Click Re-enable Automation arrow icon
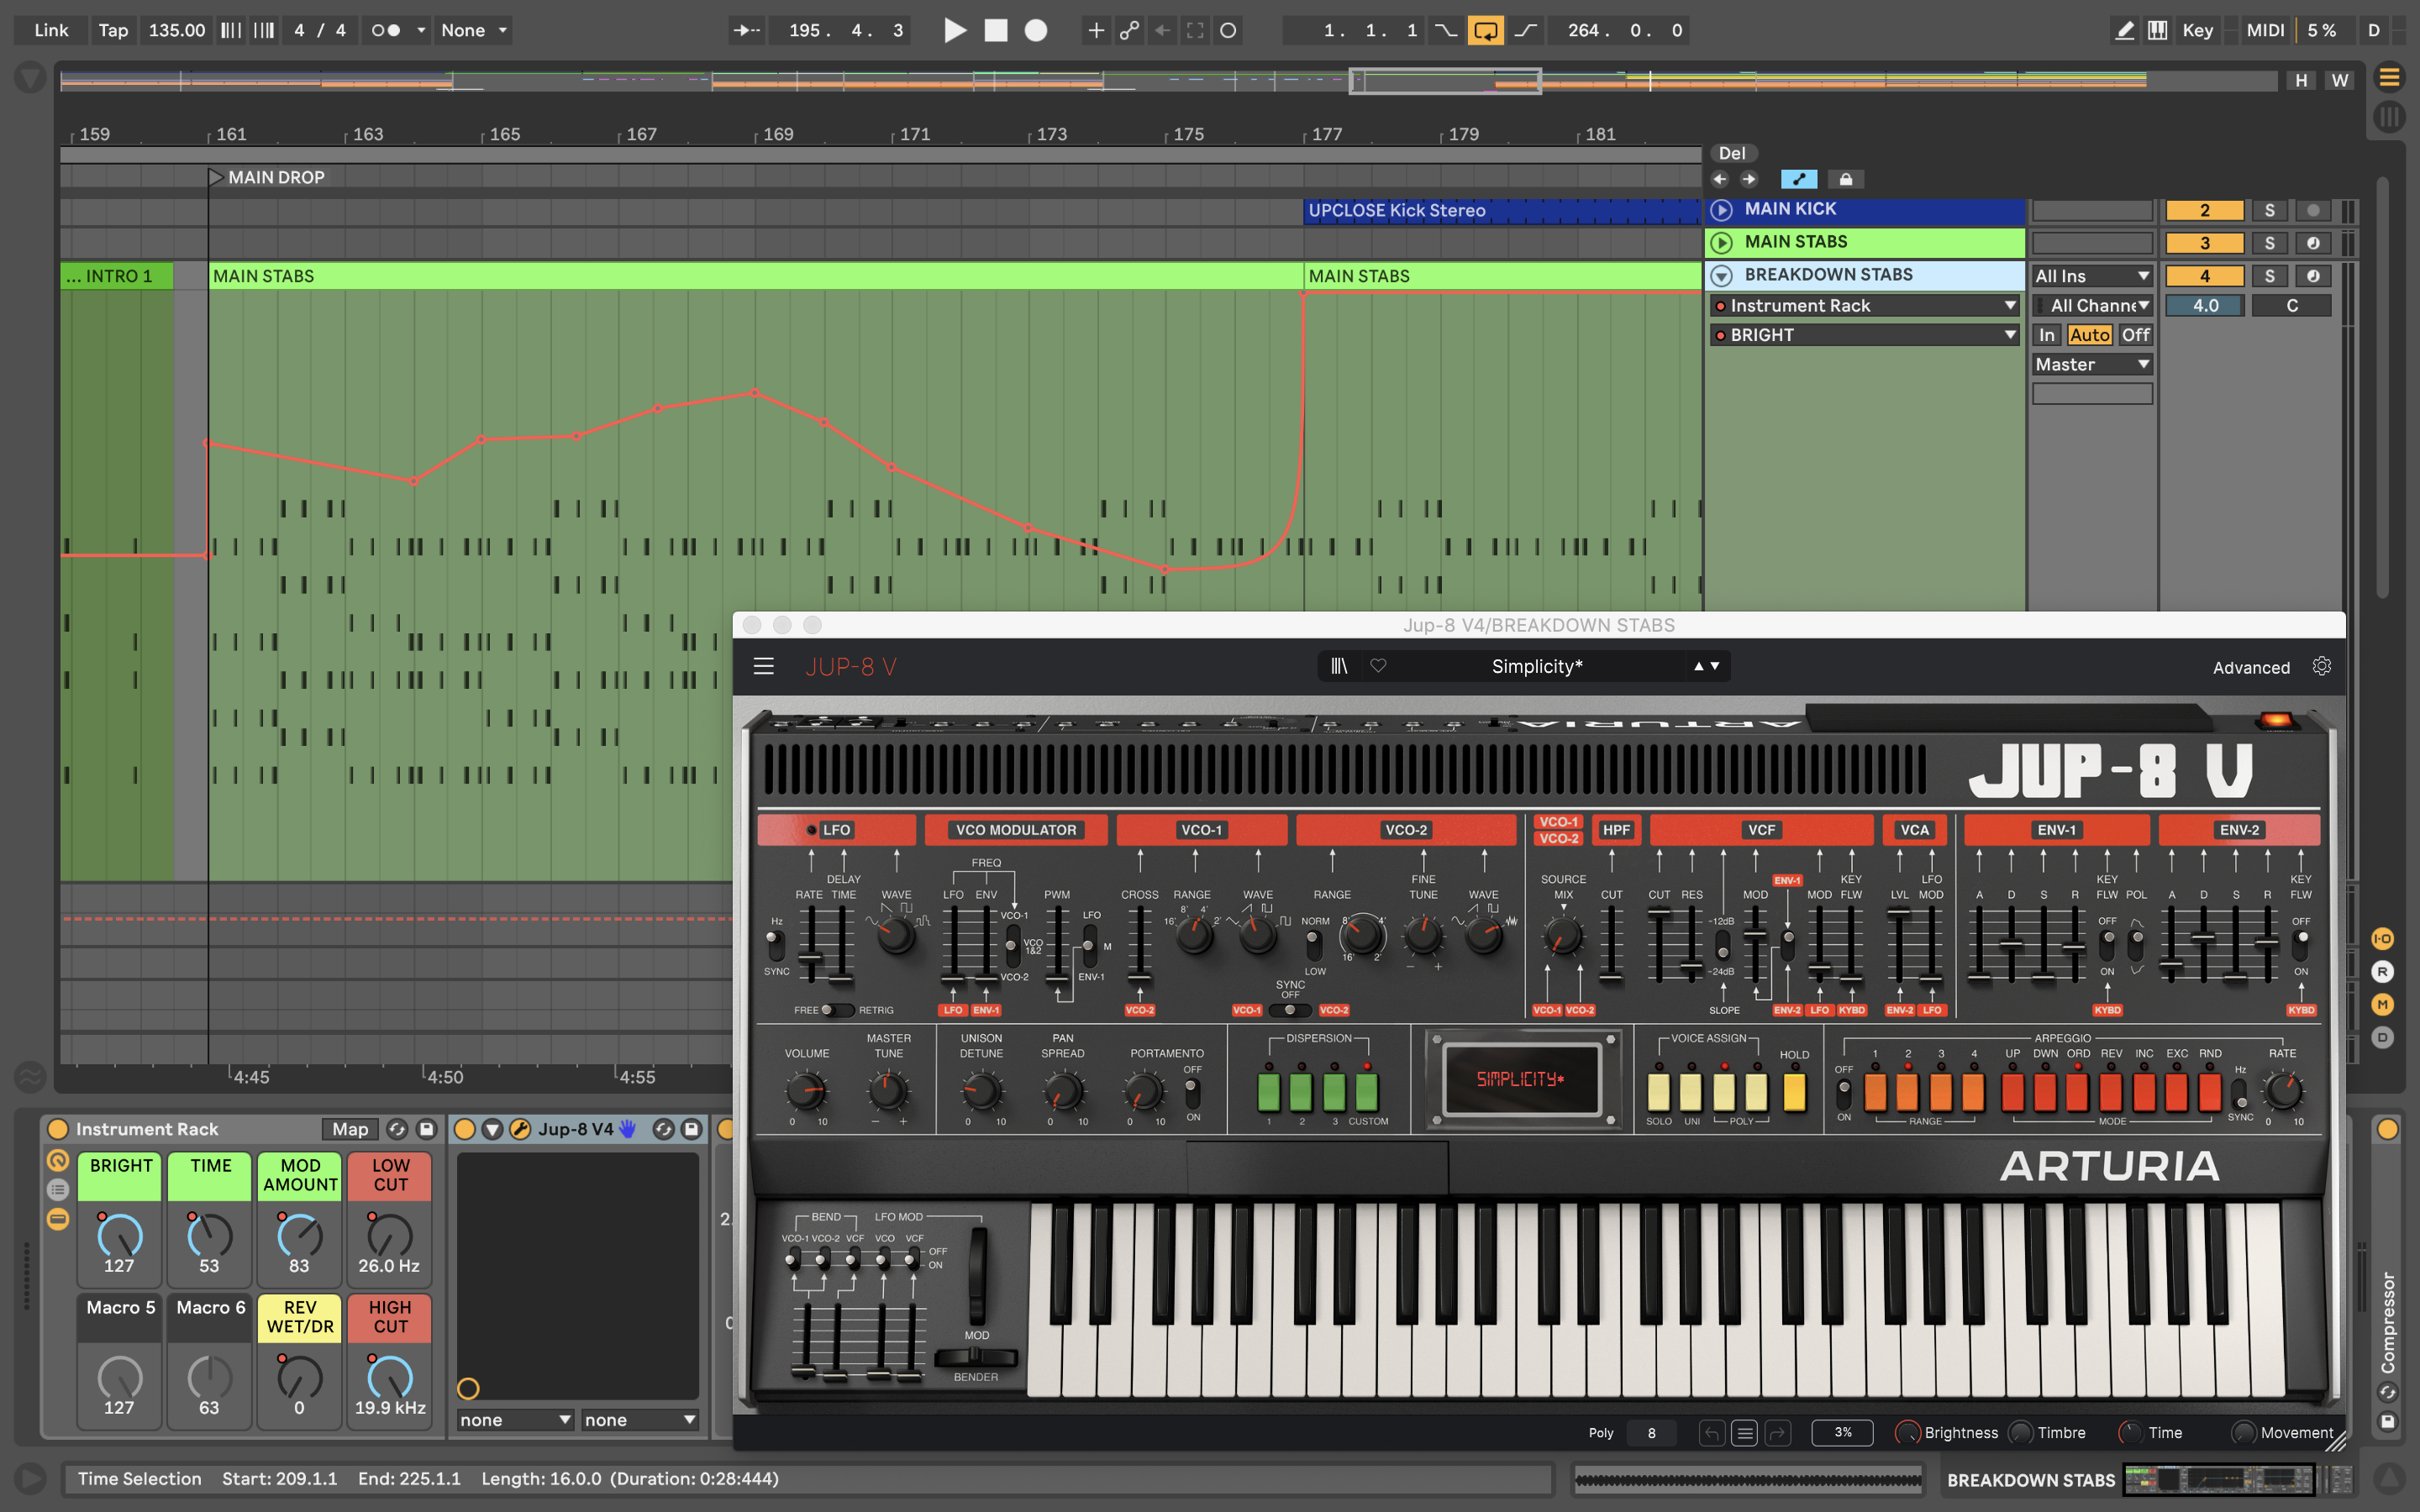The image size is (2420, 1512). pos(1162,30)
